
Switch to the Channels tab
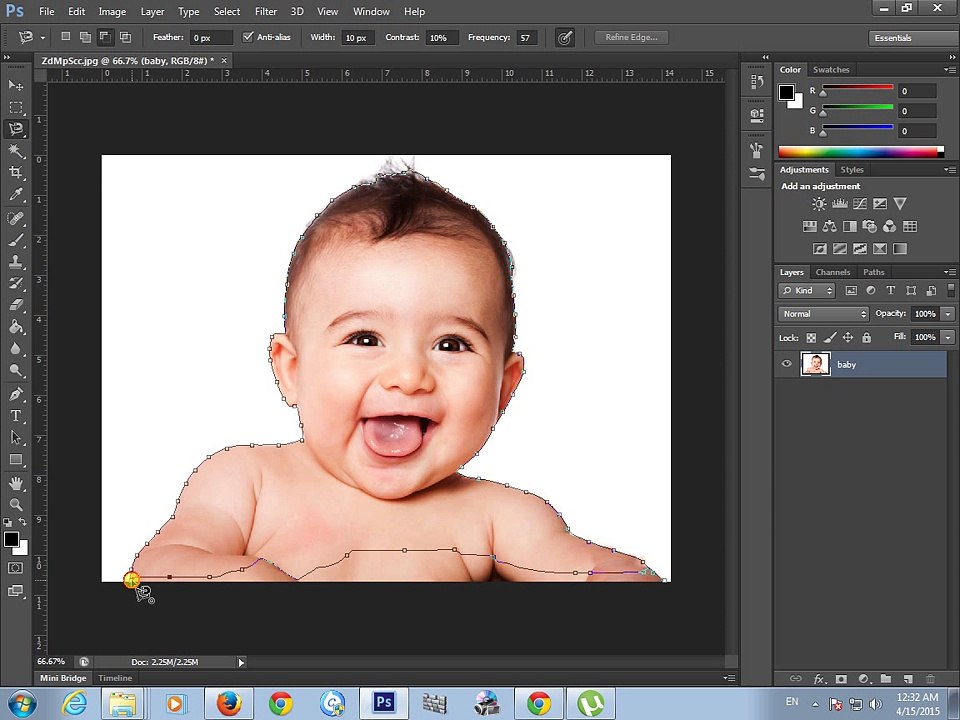pos(833,272)
